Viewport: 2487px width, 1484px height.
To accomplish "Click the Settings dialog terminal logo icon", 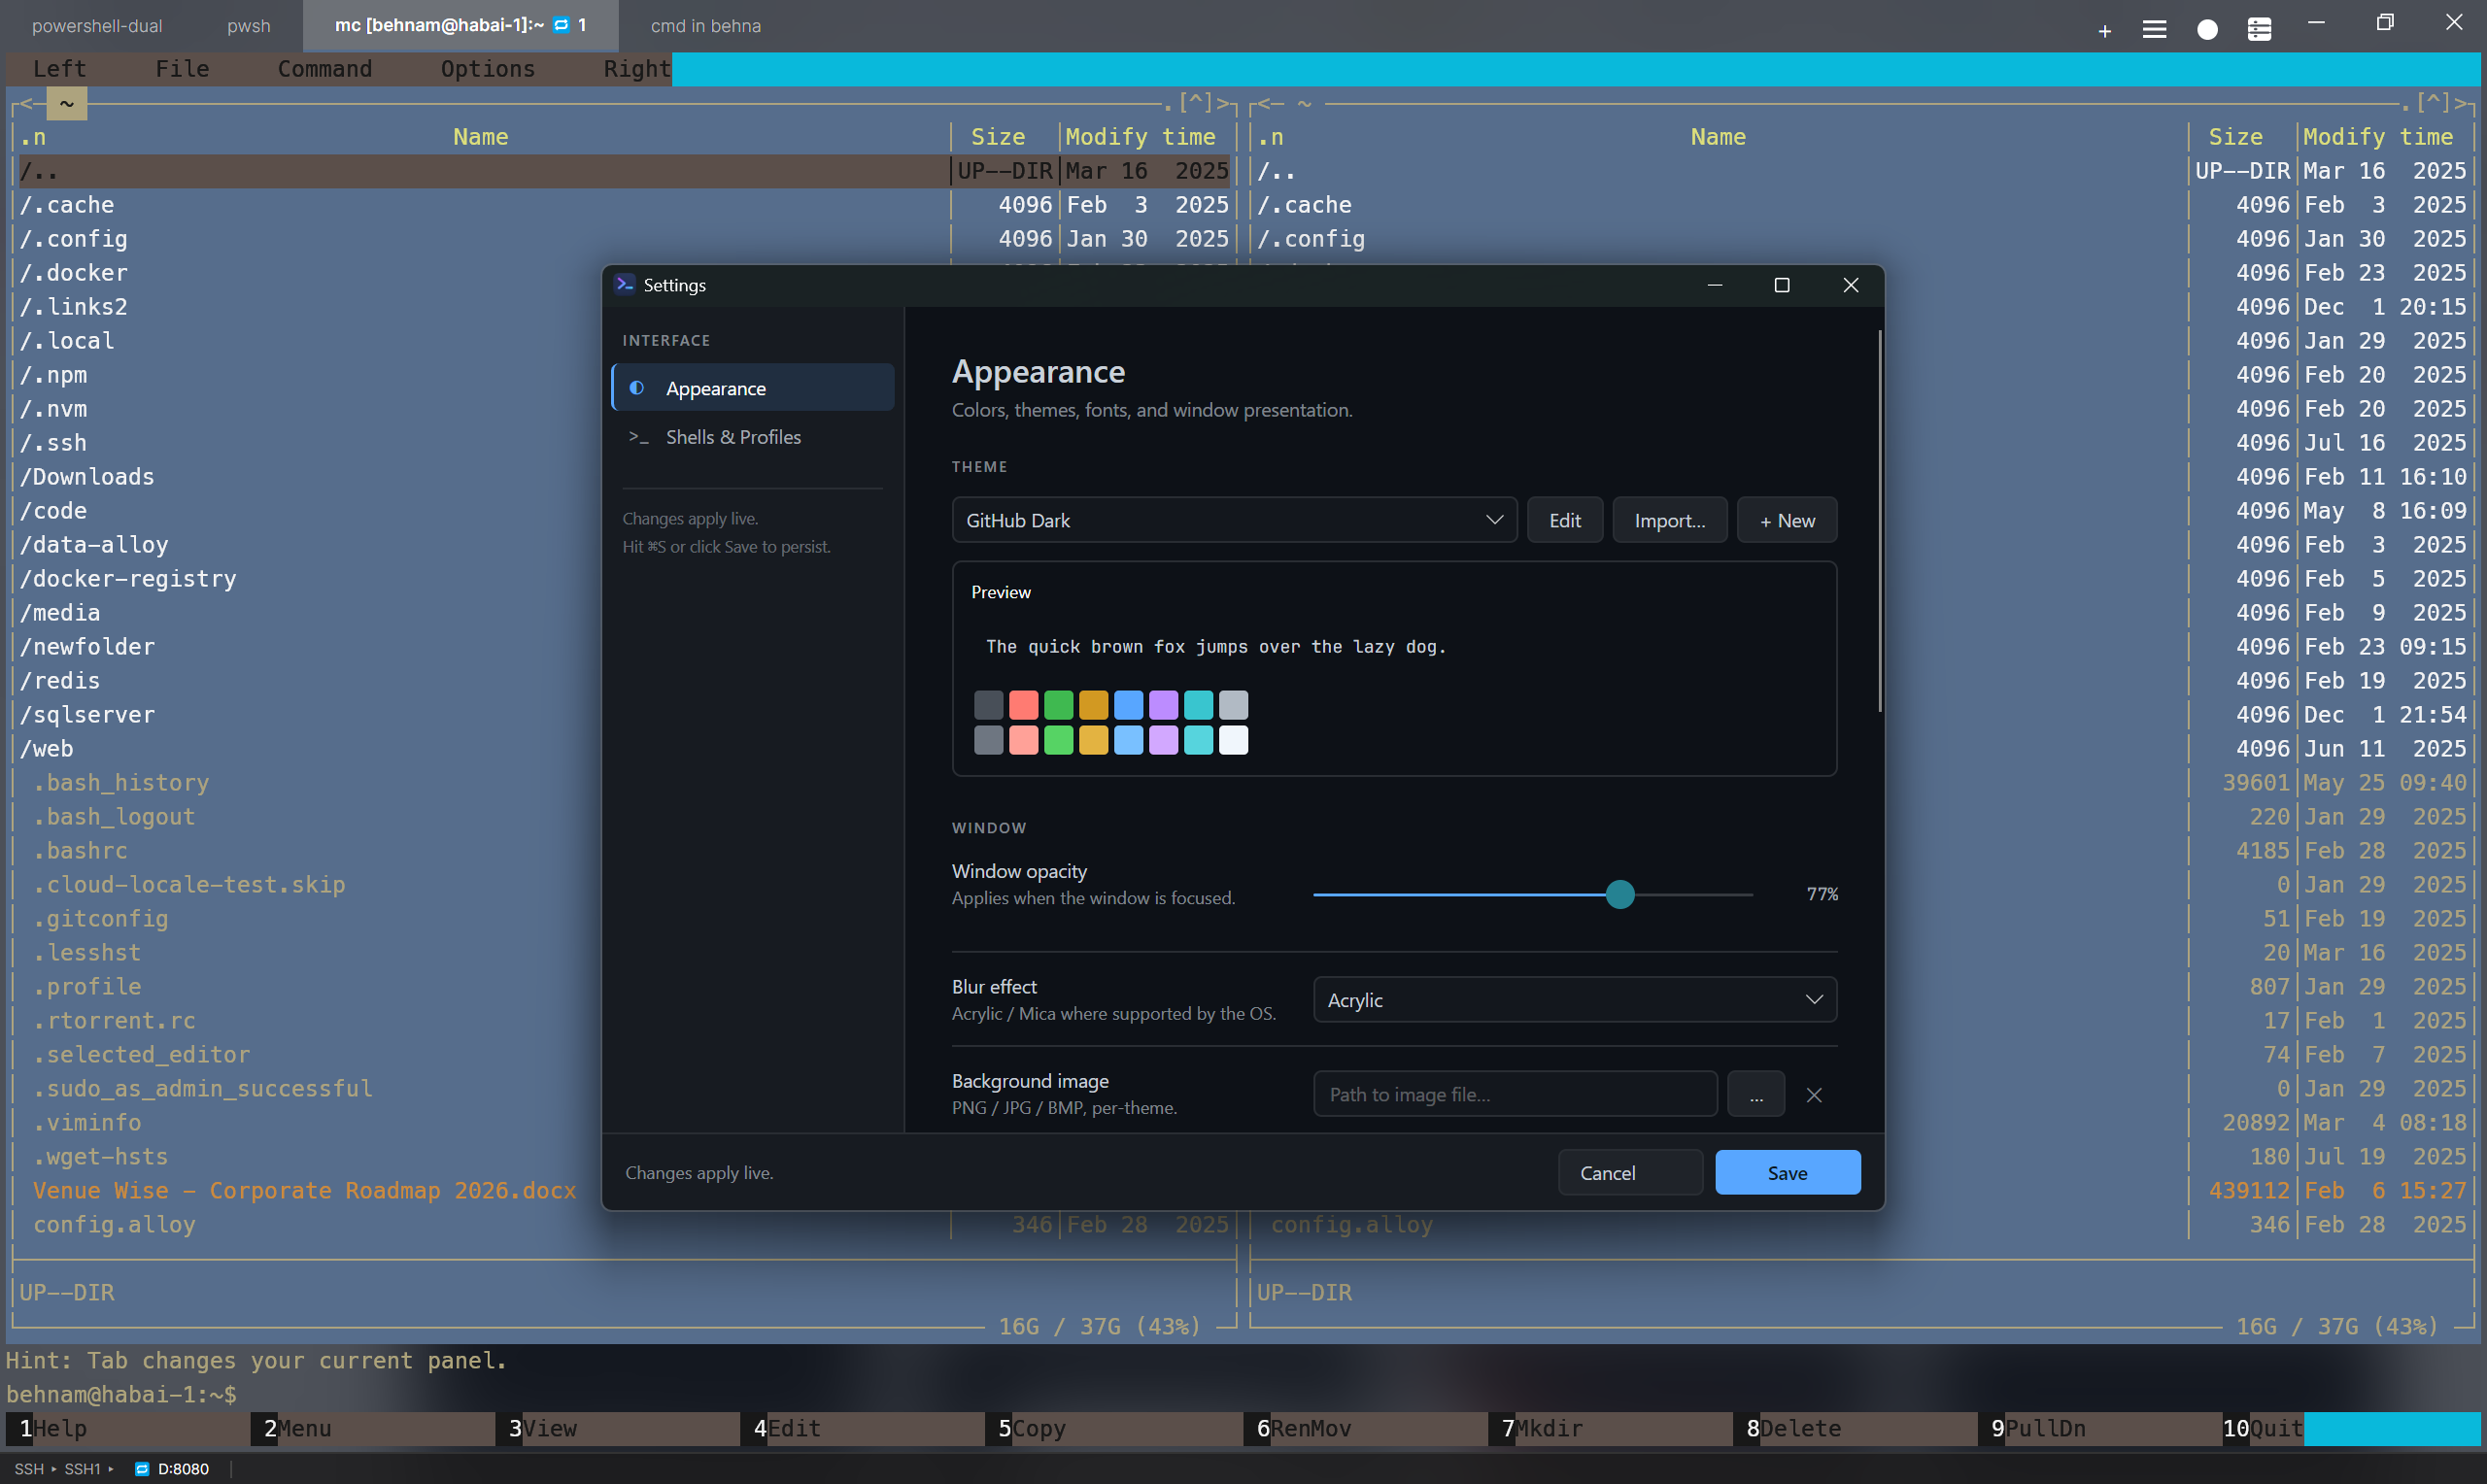I will click(x=625, y=284).
